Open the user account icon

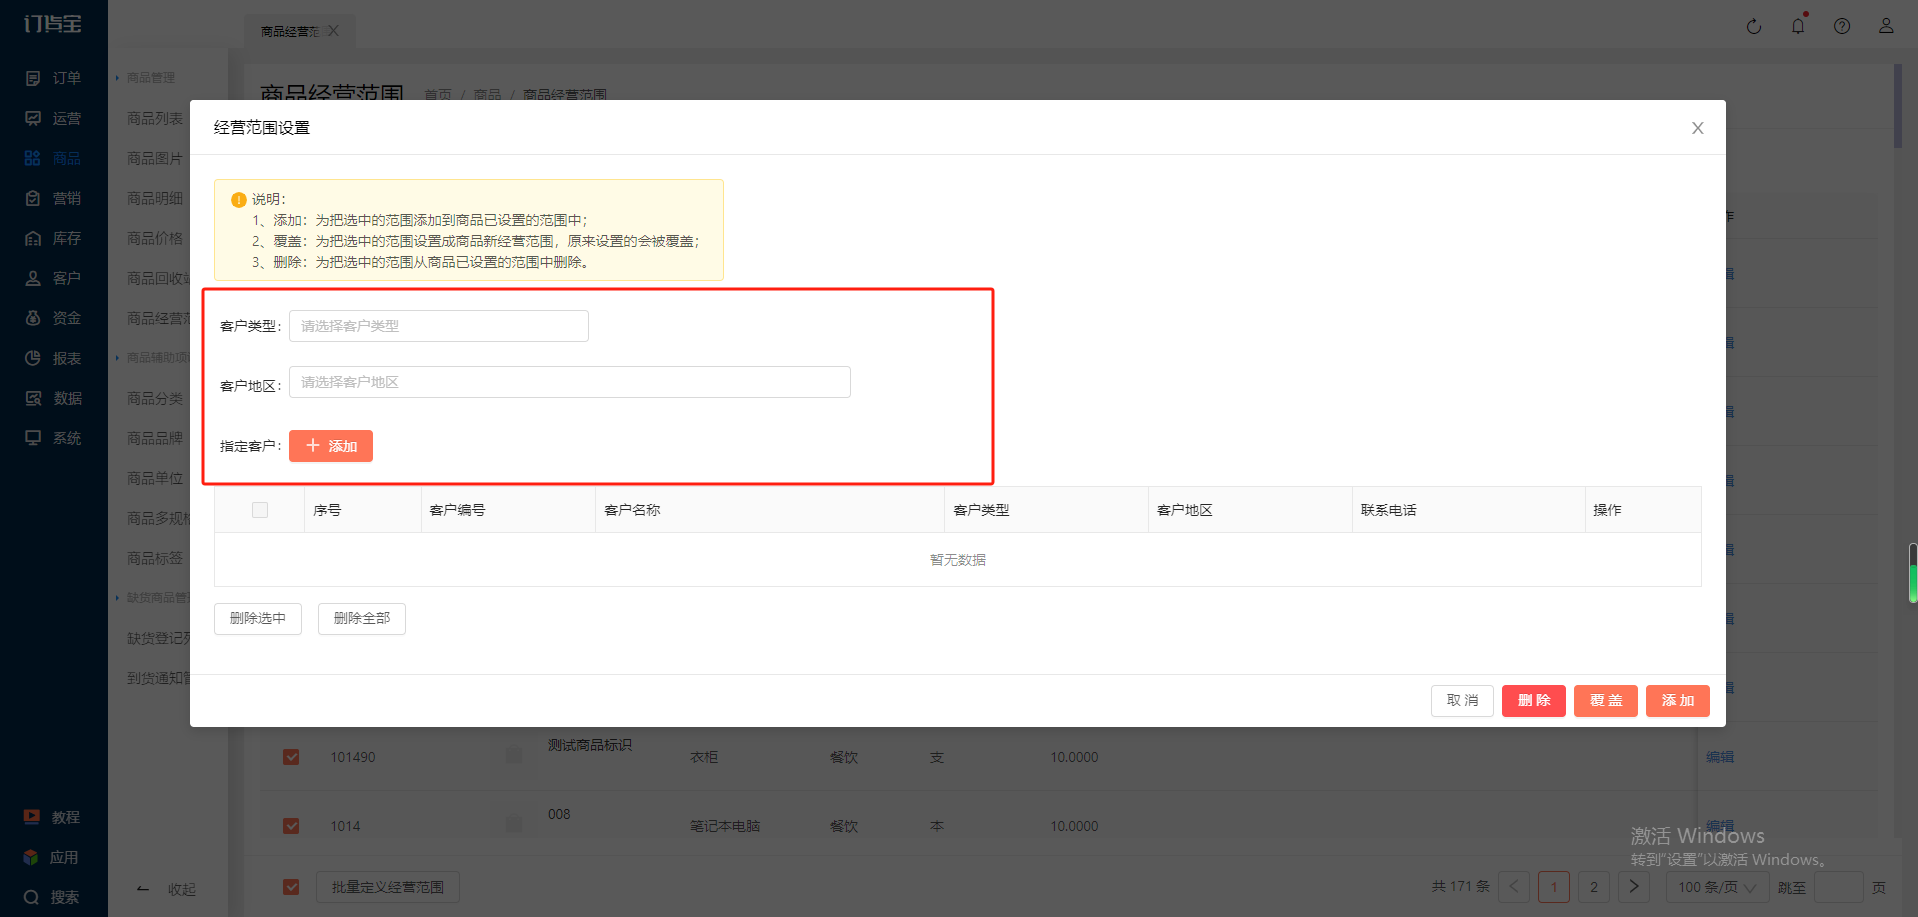coord(1885,27)
